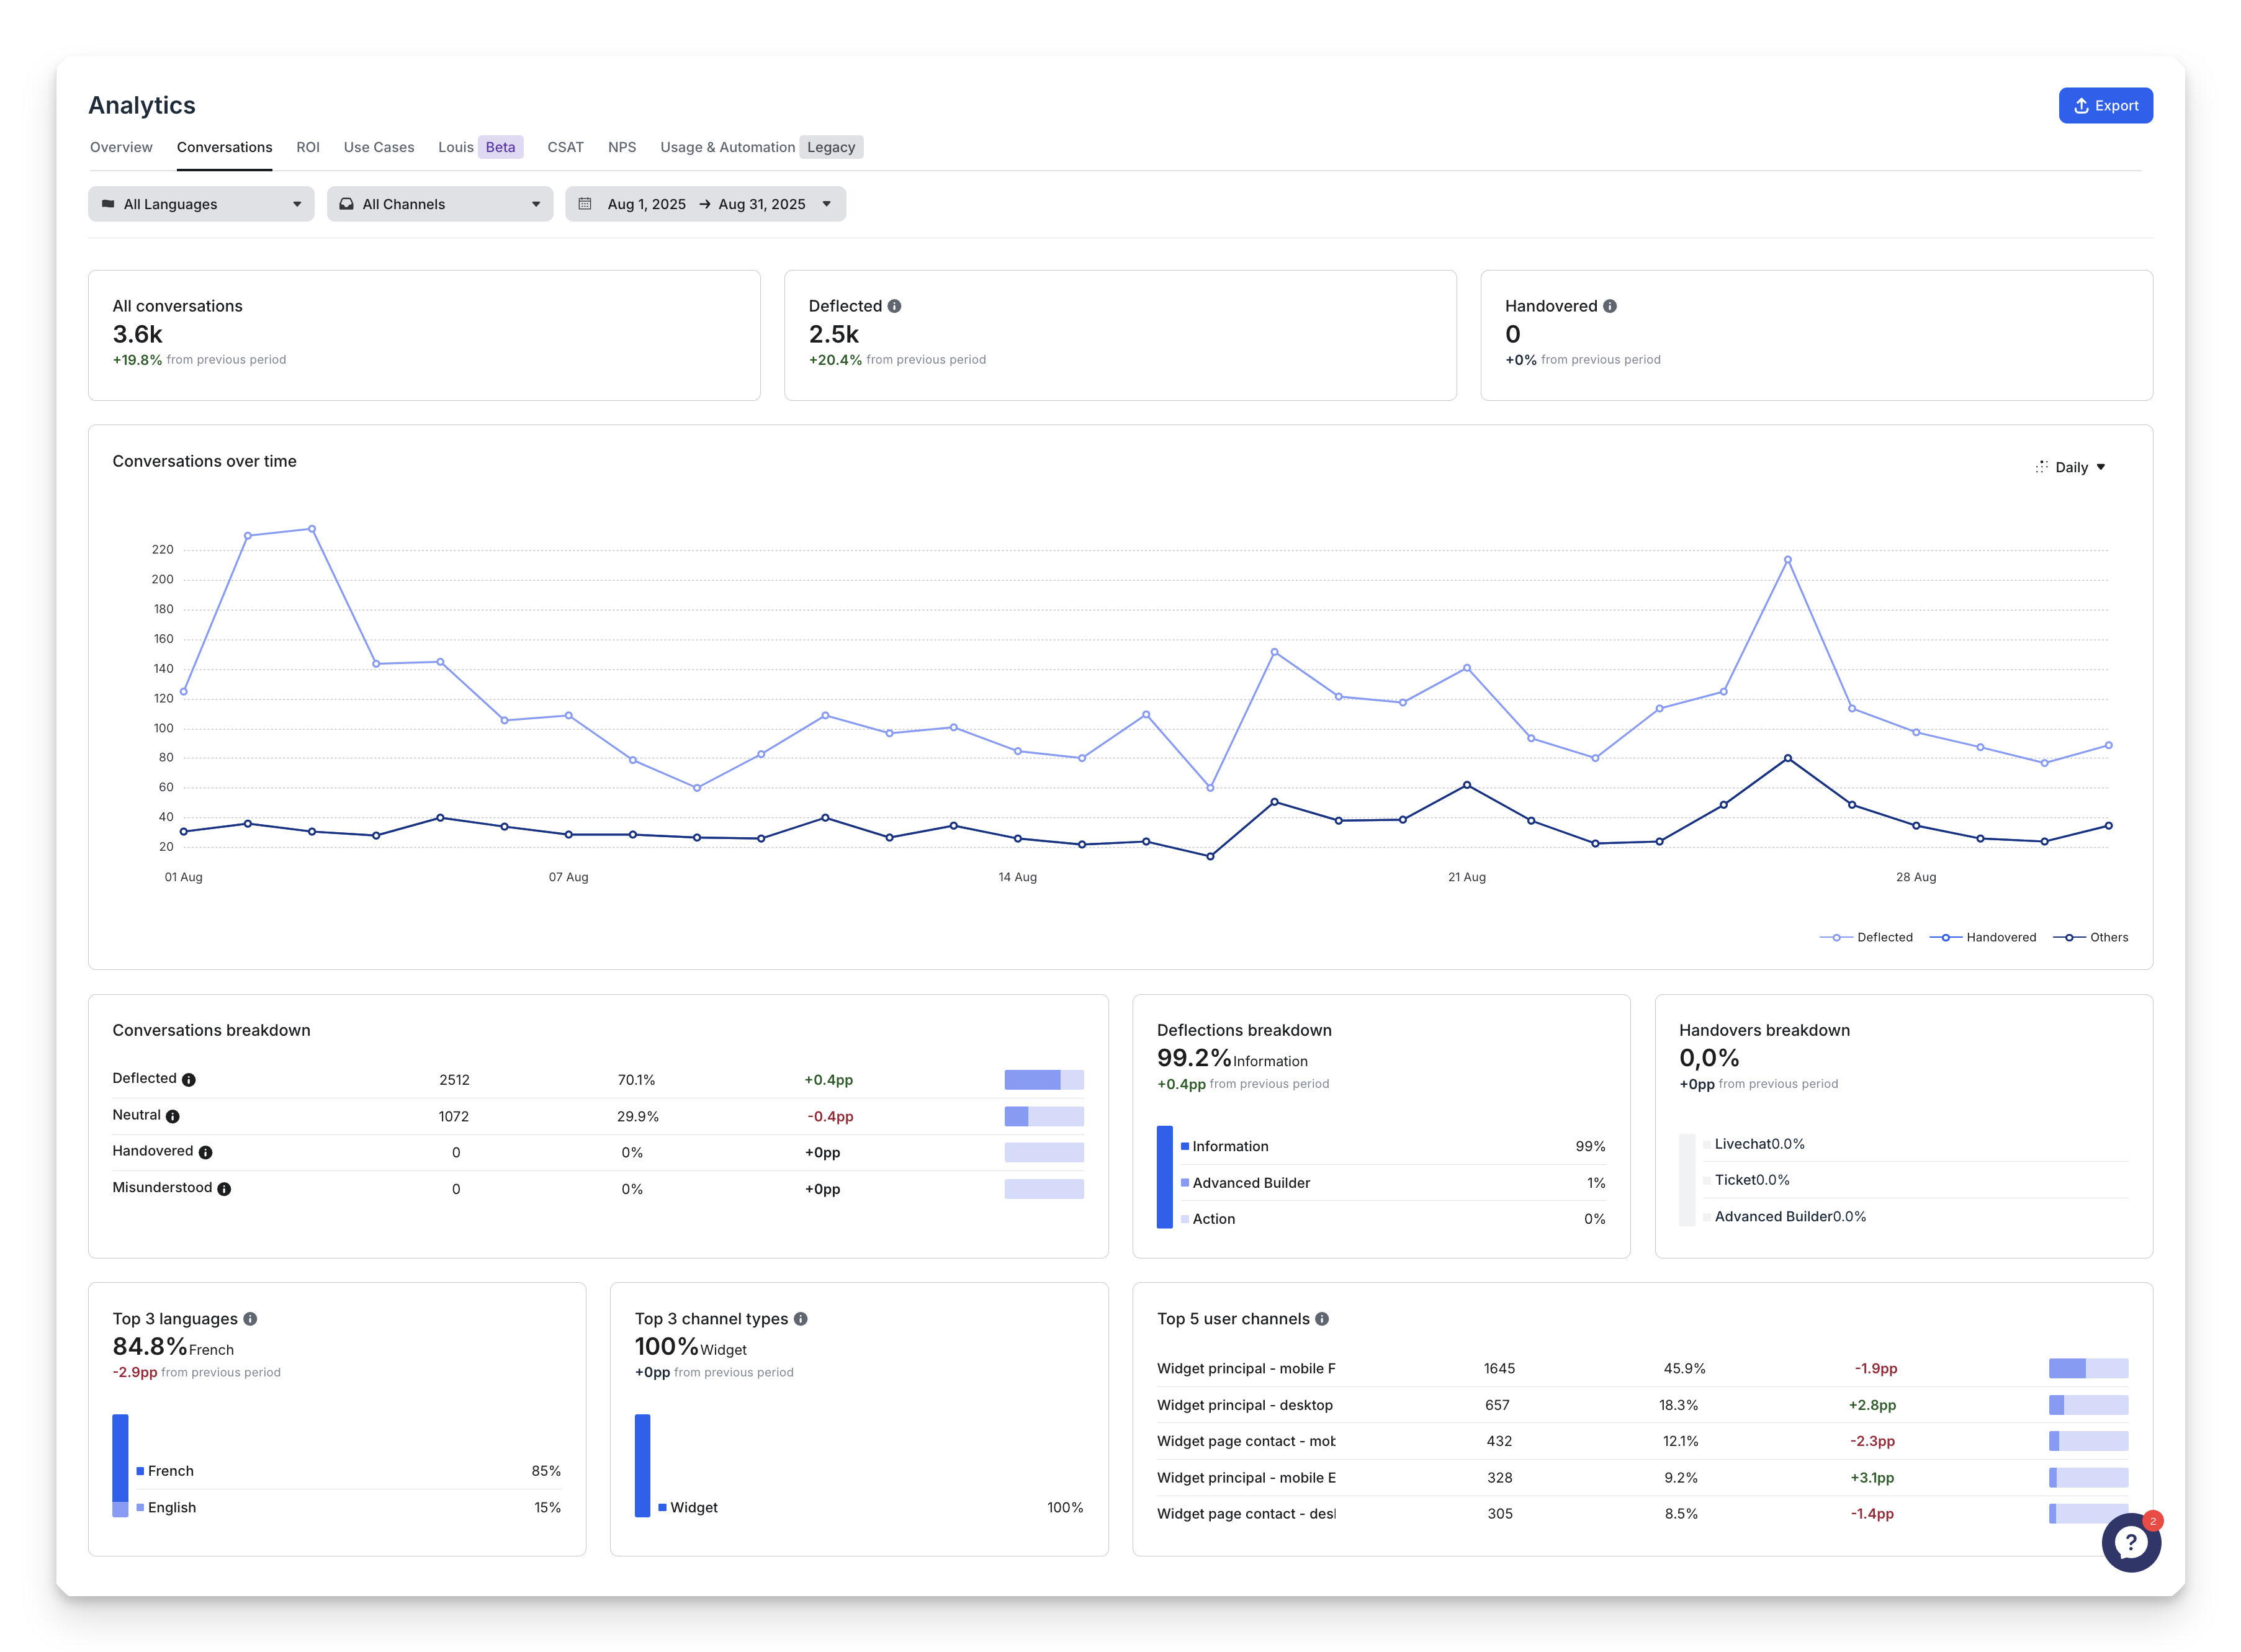The height and width of the screenshot is (1652, 2241).
Task: Click the Export button
Action: click(2105, 106)
